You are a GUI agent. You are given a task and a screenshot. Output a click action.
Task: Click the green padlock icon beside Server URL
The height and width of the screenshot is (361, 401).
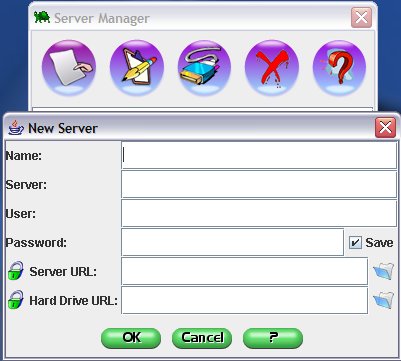(x=16, y=270)
